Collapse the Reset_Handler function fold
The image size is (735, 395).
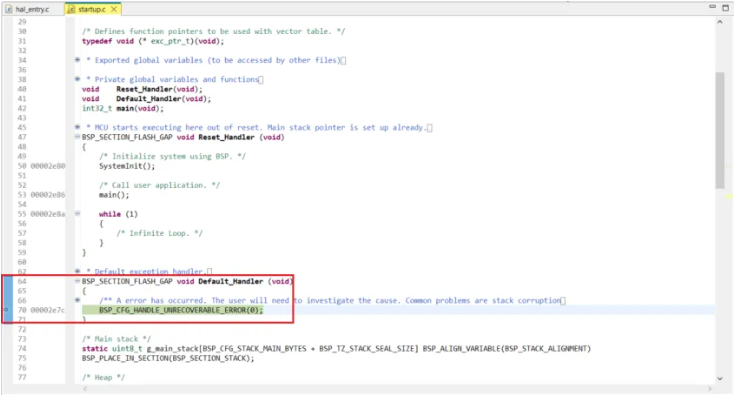pos(77,137)
